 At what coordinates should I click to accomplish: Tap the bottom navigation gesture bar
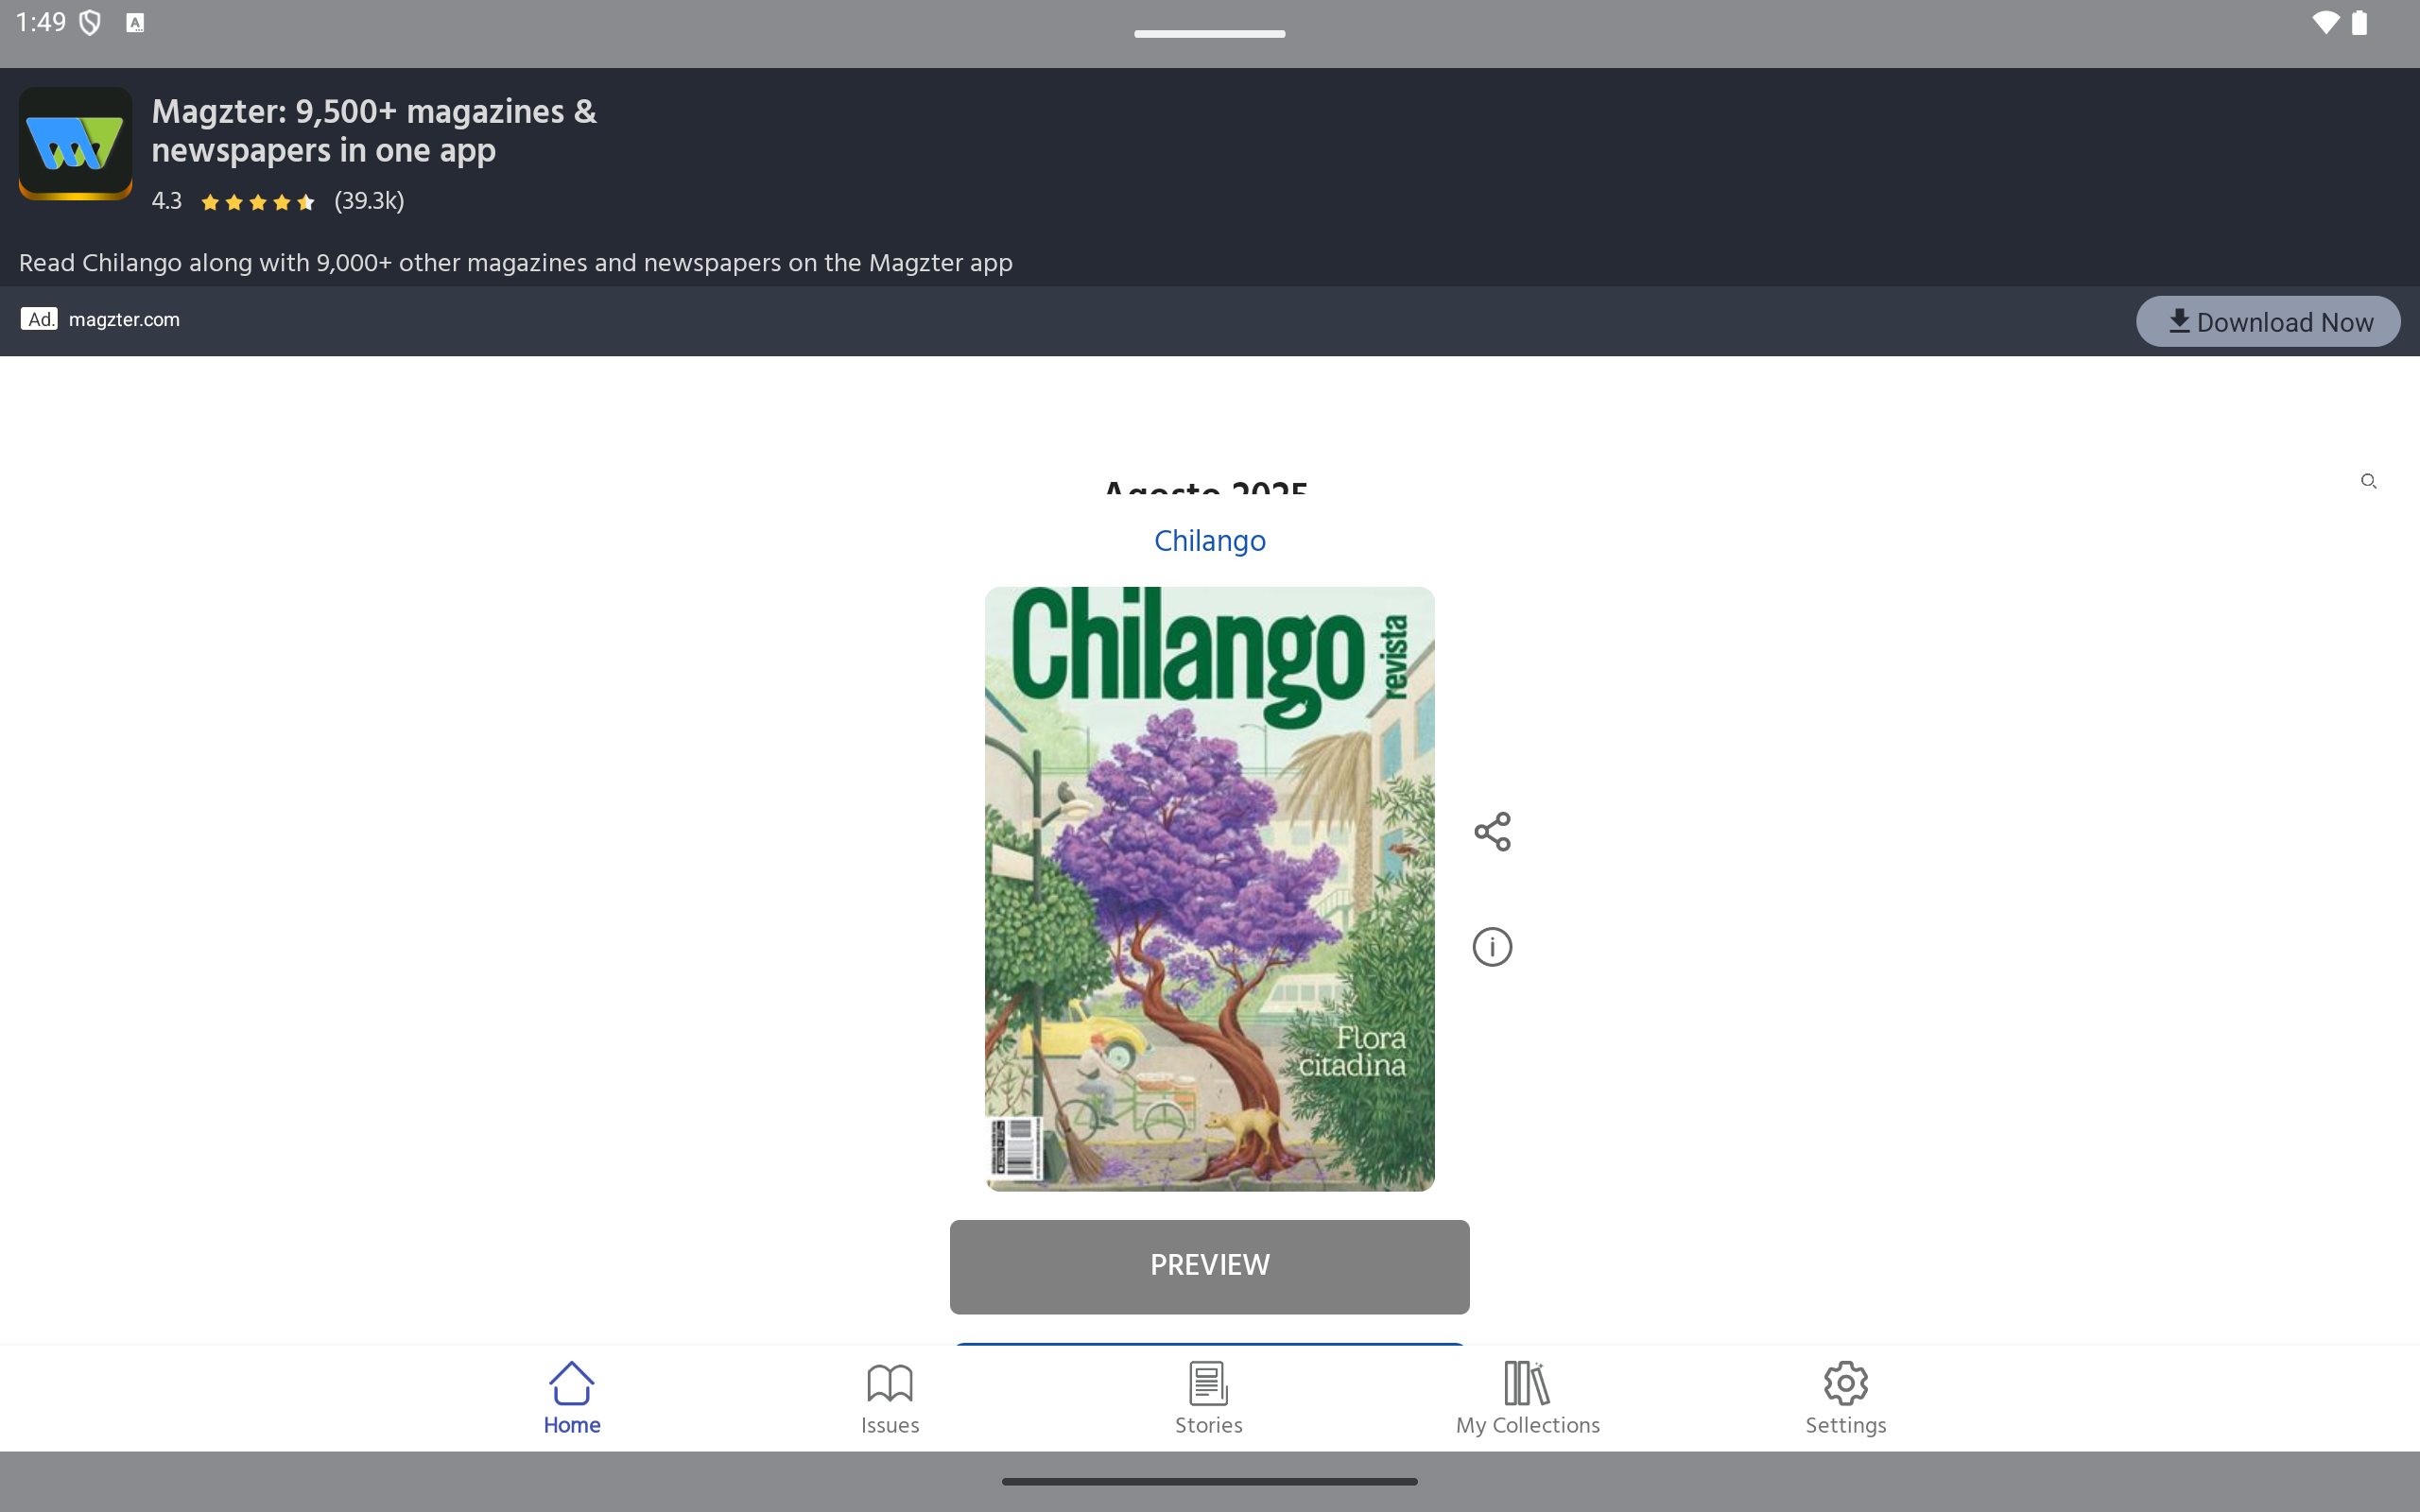1209,1481
